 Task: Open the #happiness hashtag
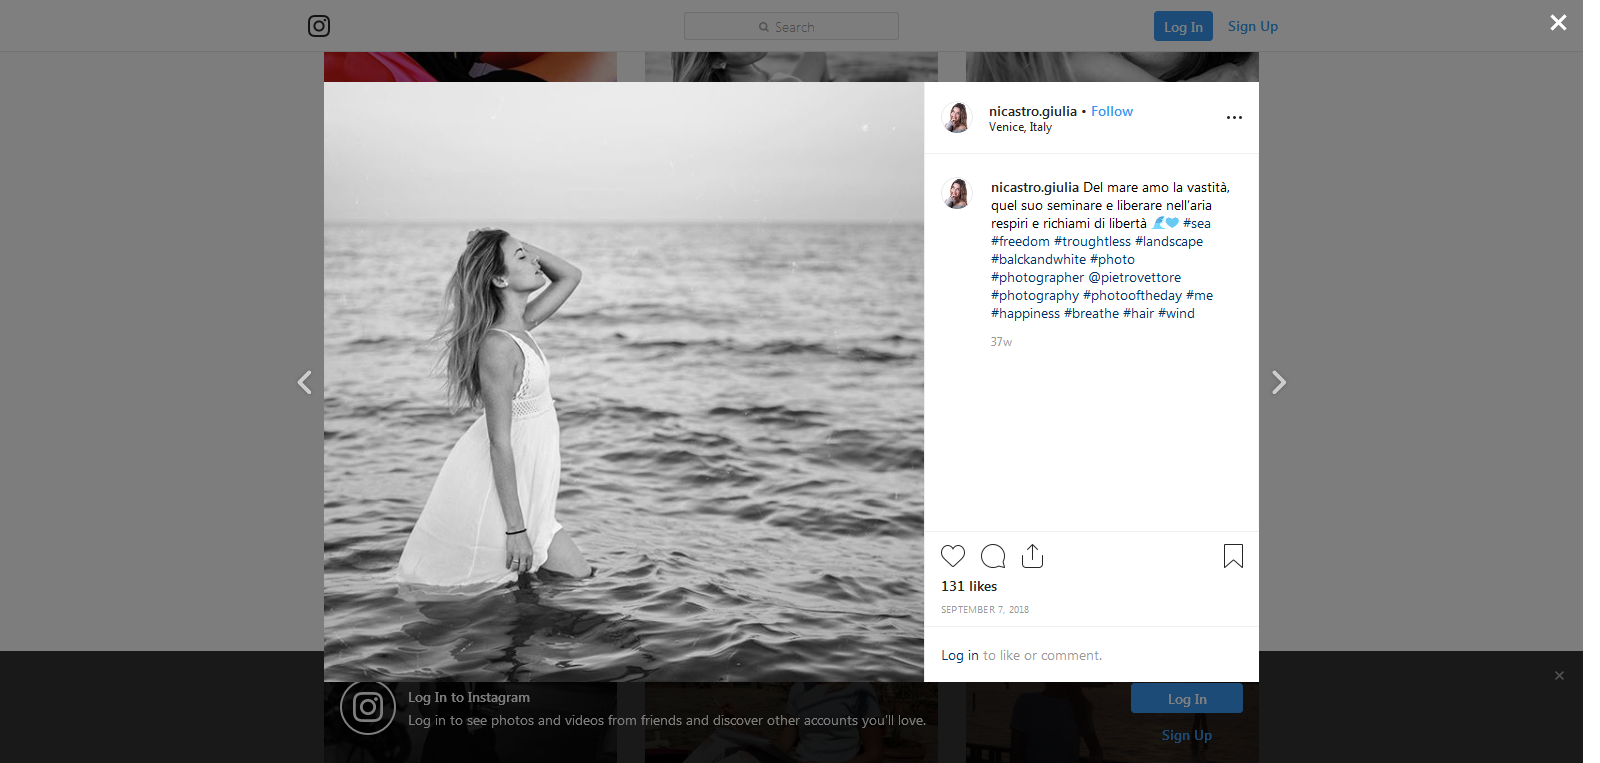(x=1025, y=313)
